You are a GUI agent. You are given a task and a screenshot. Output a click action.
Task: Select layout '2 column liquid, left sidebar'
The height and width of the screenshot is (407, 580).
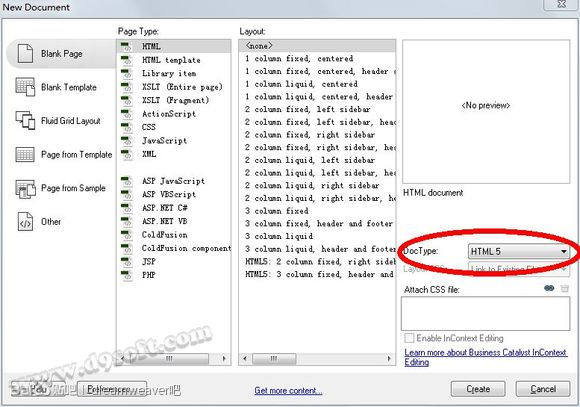[x=317, y=160]
